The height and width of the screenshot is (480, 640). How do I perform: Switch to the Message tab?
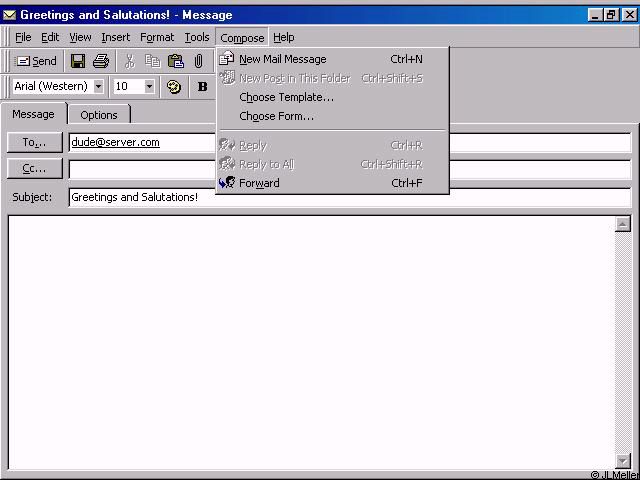[x=33, y=114]
